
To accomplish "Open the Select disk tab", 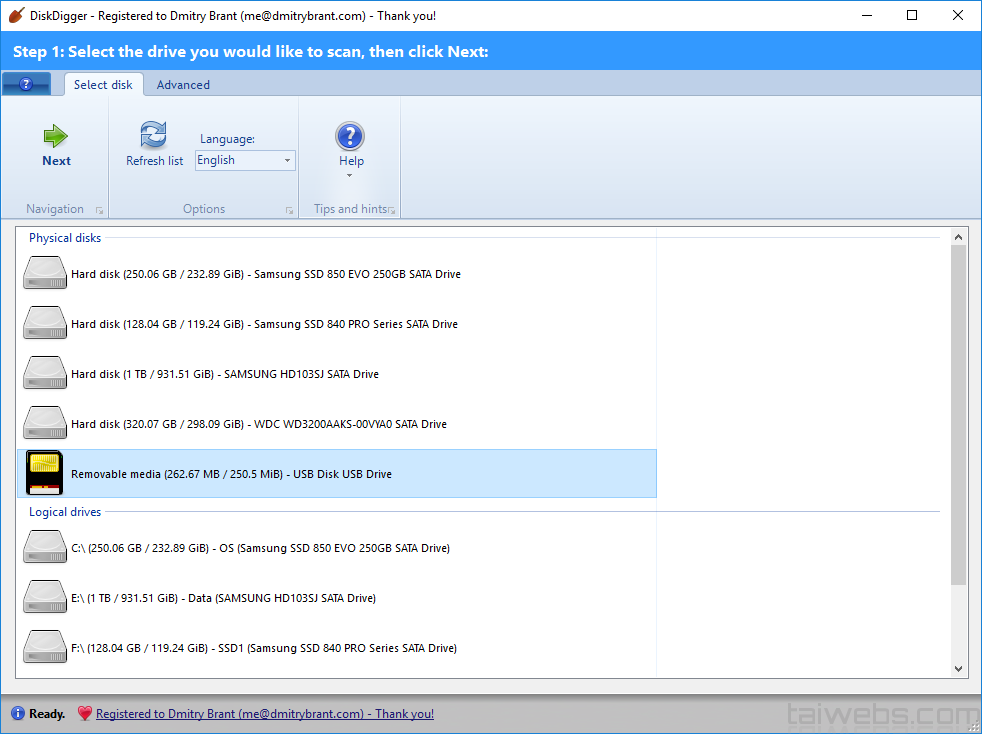I will 103,85.
